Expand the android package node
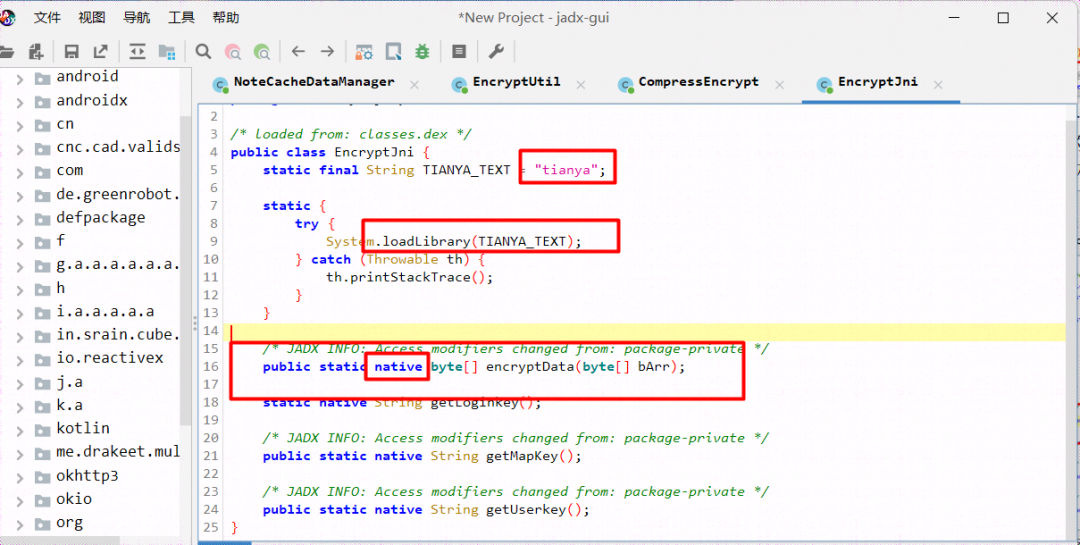This screenshot has height=545, width=1080. (x=19, y=78)
